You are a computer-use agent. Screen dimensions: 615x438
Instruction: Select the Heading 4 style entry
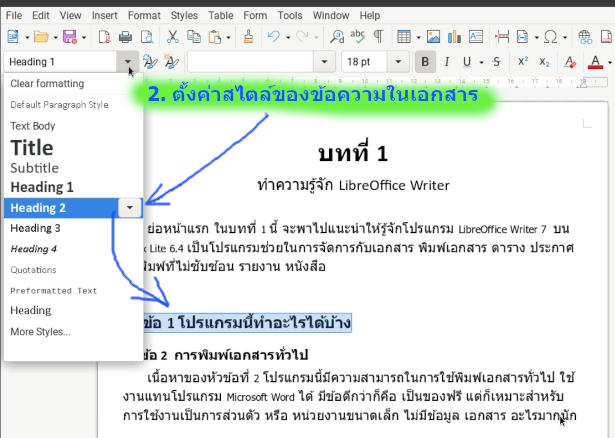click(73, 249)
